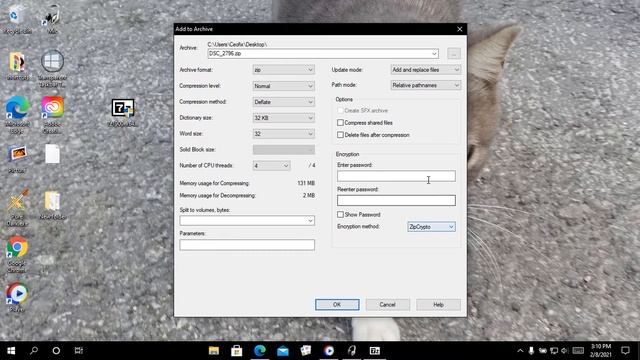Open the Microsoft Edge desktop shortcut
Viewport: 640px width, 360px height.
pyautogui.click(x=17, y=114)
